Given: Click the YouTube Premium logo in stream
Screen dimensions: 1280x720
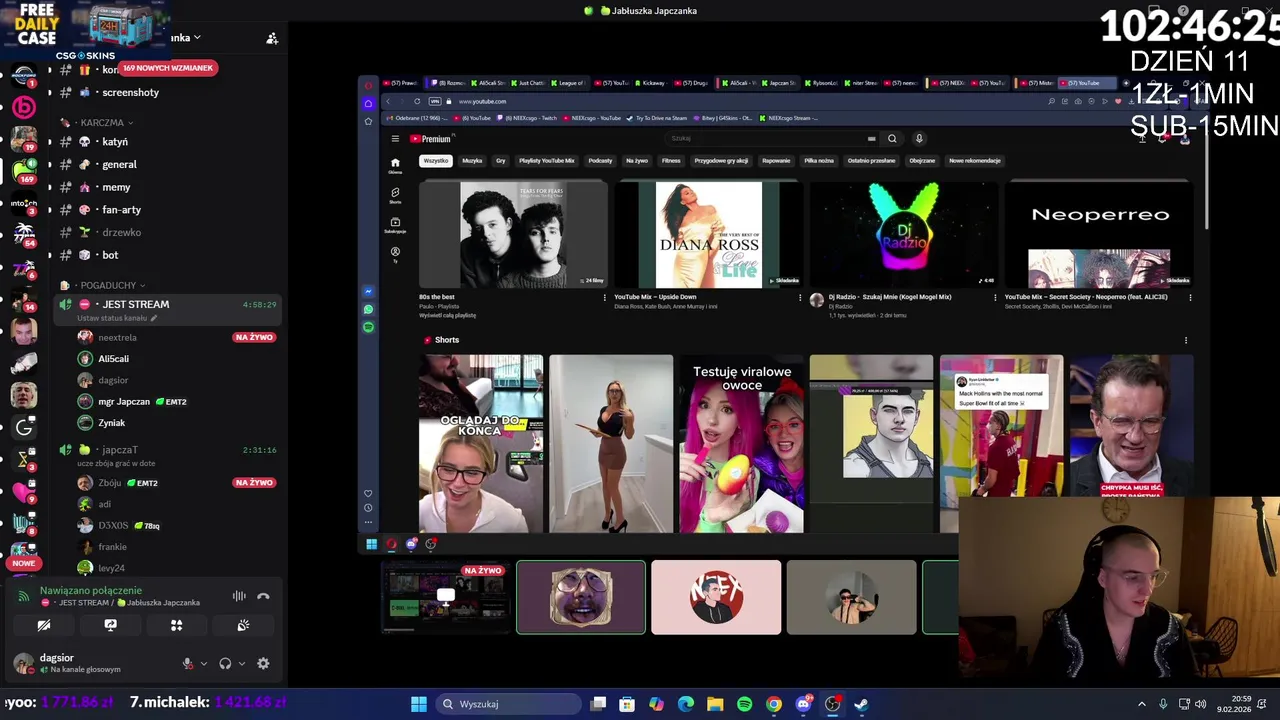Looking at the screenshot, I should click(431, 139).
